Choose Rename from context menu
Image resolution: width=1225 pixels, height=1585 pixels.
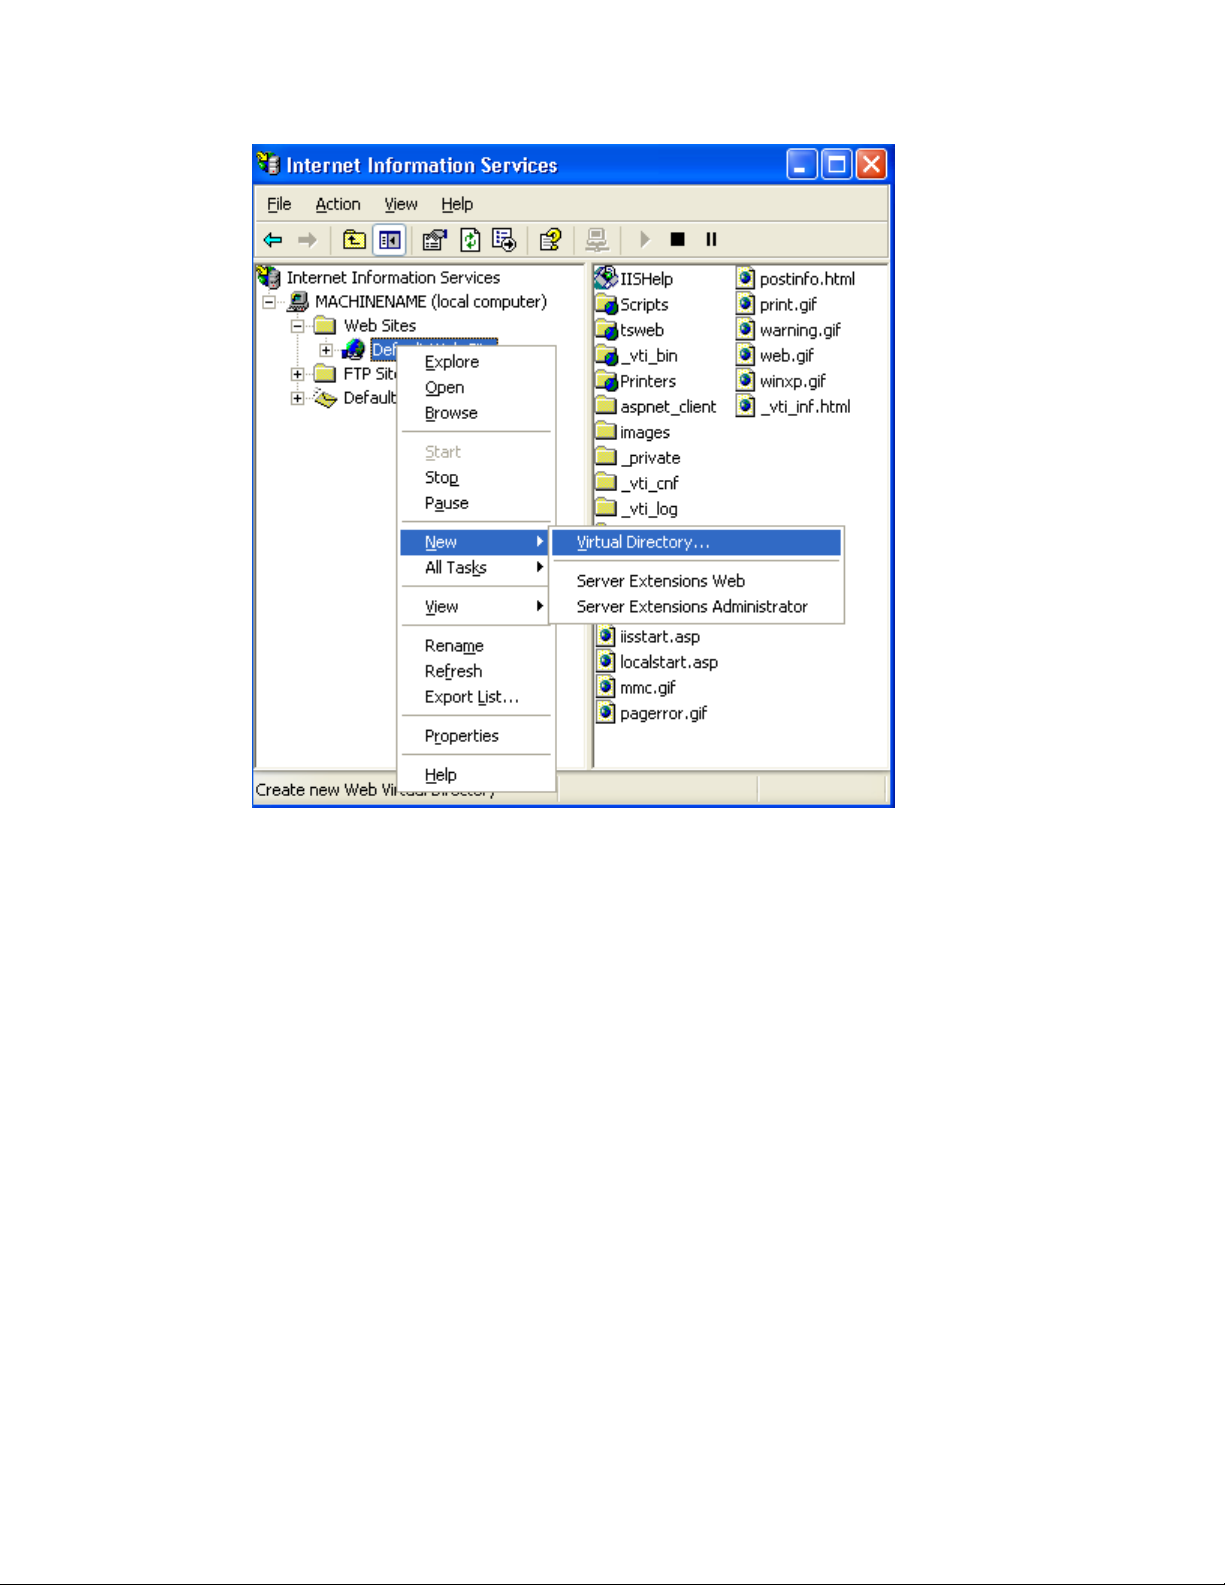[x=476, y=646]
